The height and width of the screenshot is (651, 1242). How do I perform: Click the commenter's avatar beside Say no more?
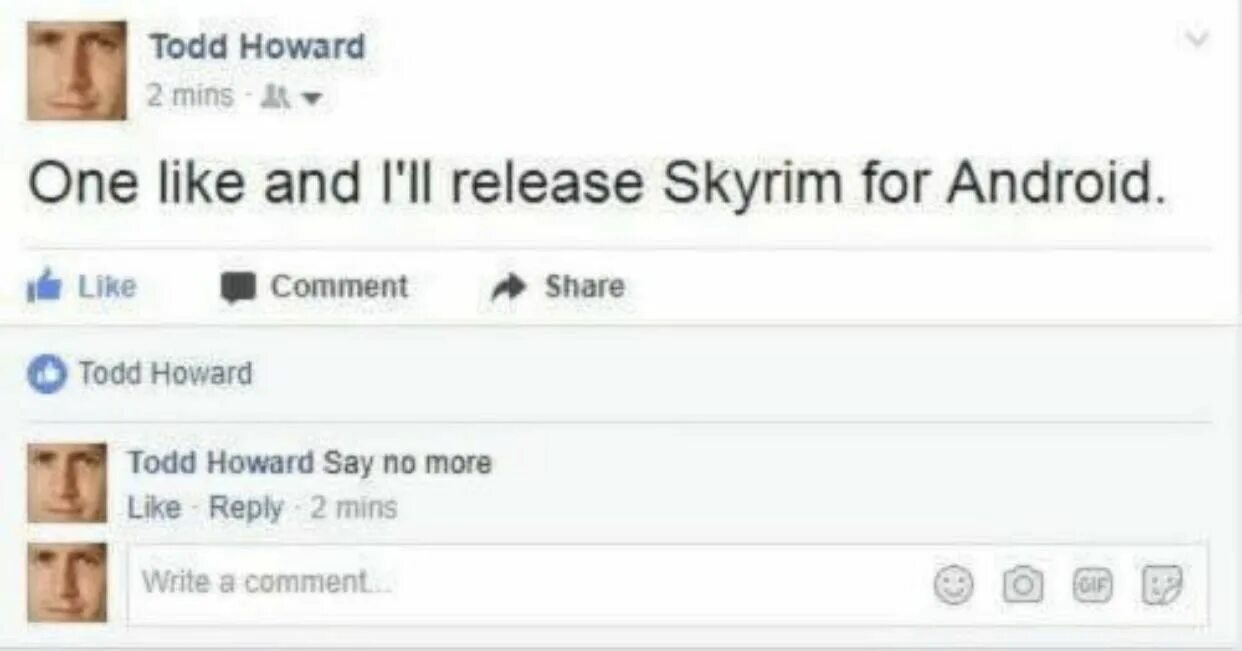tap(66, 483)
